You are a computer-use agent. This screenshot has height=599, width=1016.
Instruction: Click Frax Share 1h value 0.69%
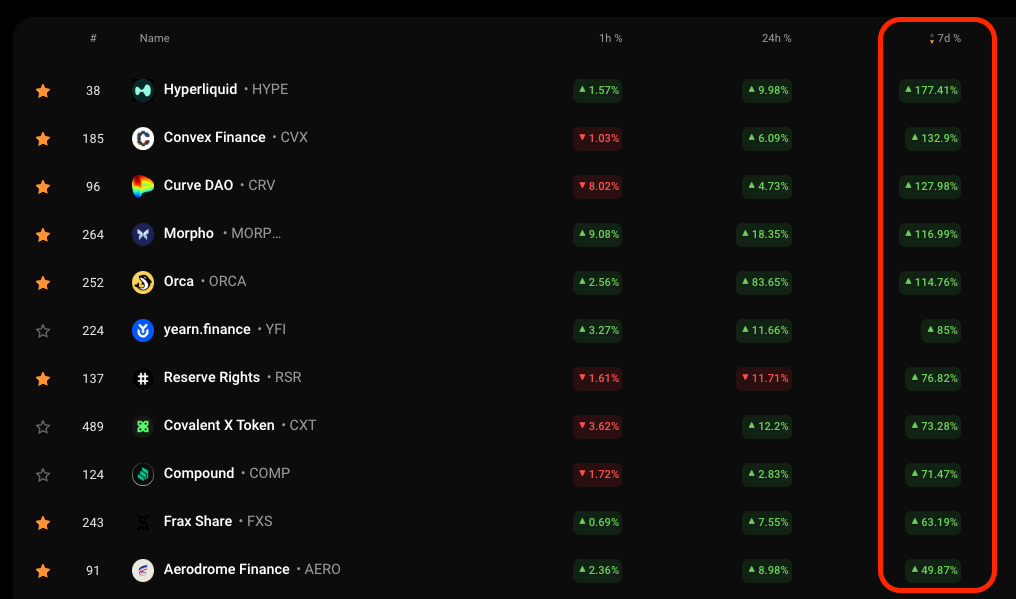pyautogui.click(x=597, y=522)
